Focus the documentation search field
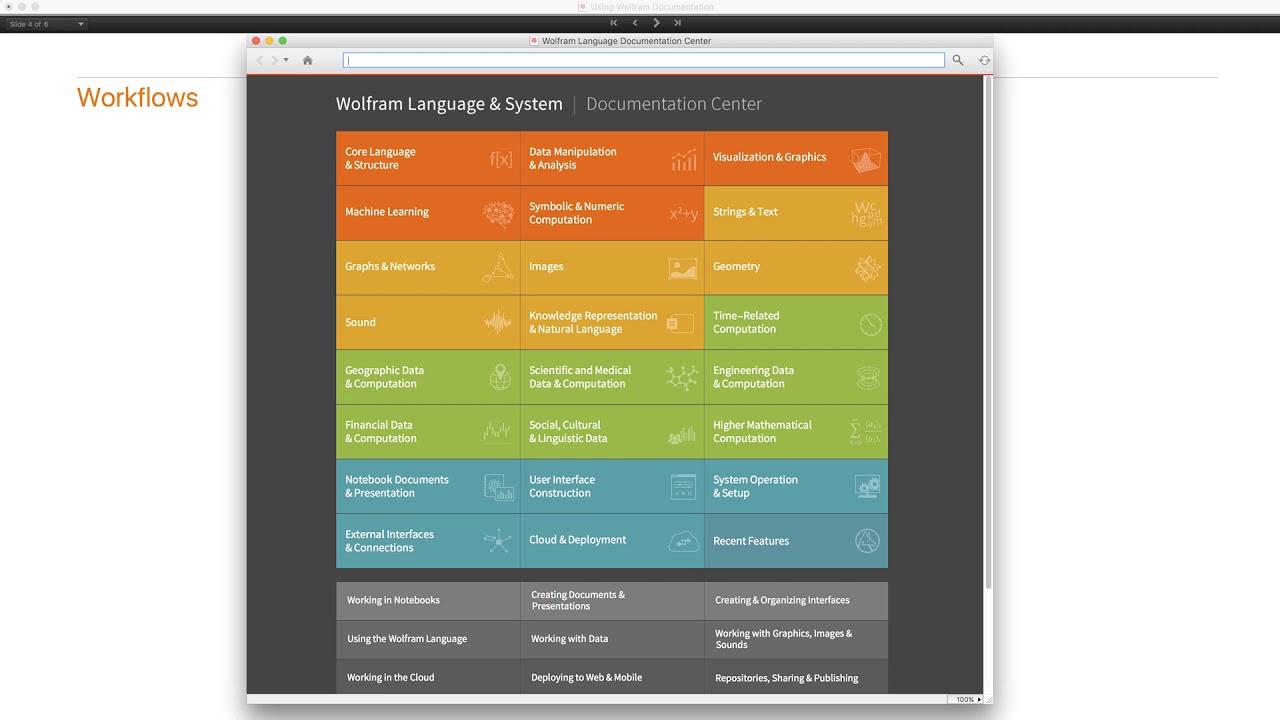Screen dimensions: 1280x720 coord(644,60)
